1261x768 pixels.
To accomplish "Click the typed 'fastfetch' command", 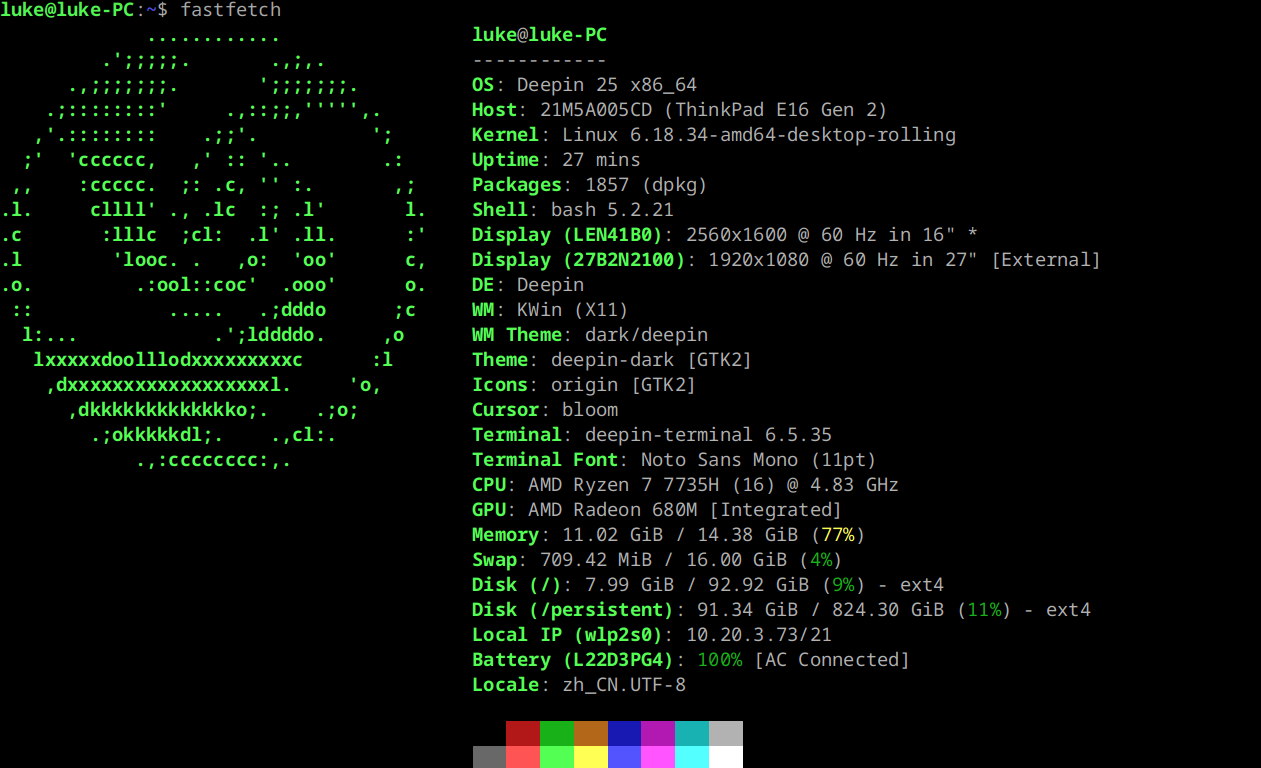I will (231, 10).
